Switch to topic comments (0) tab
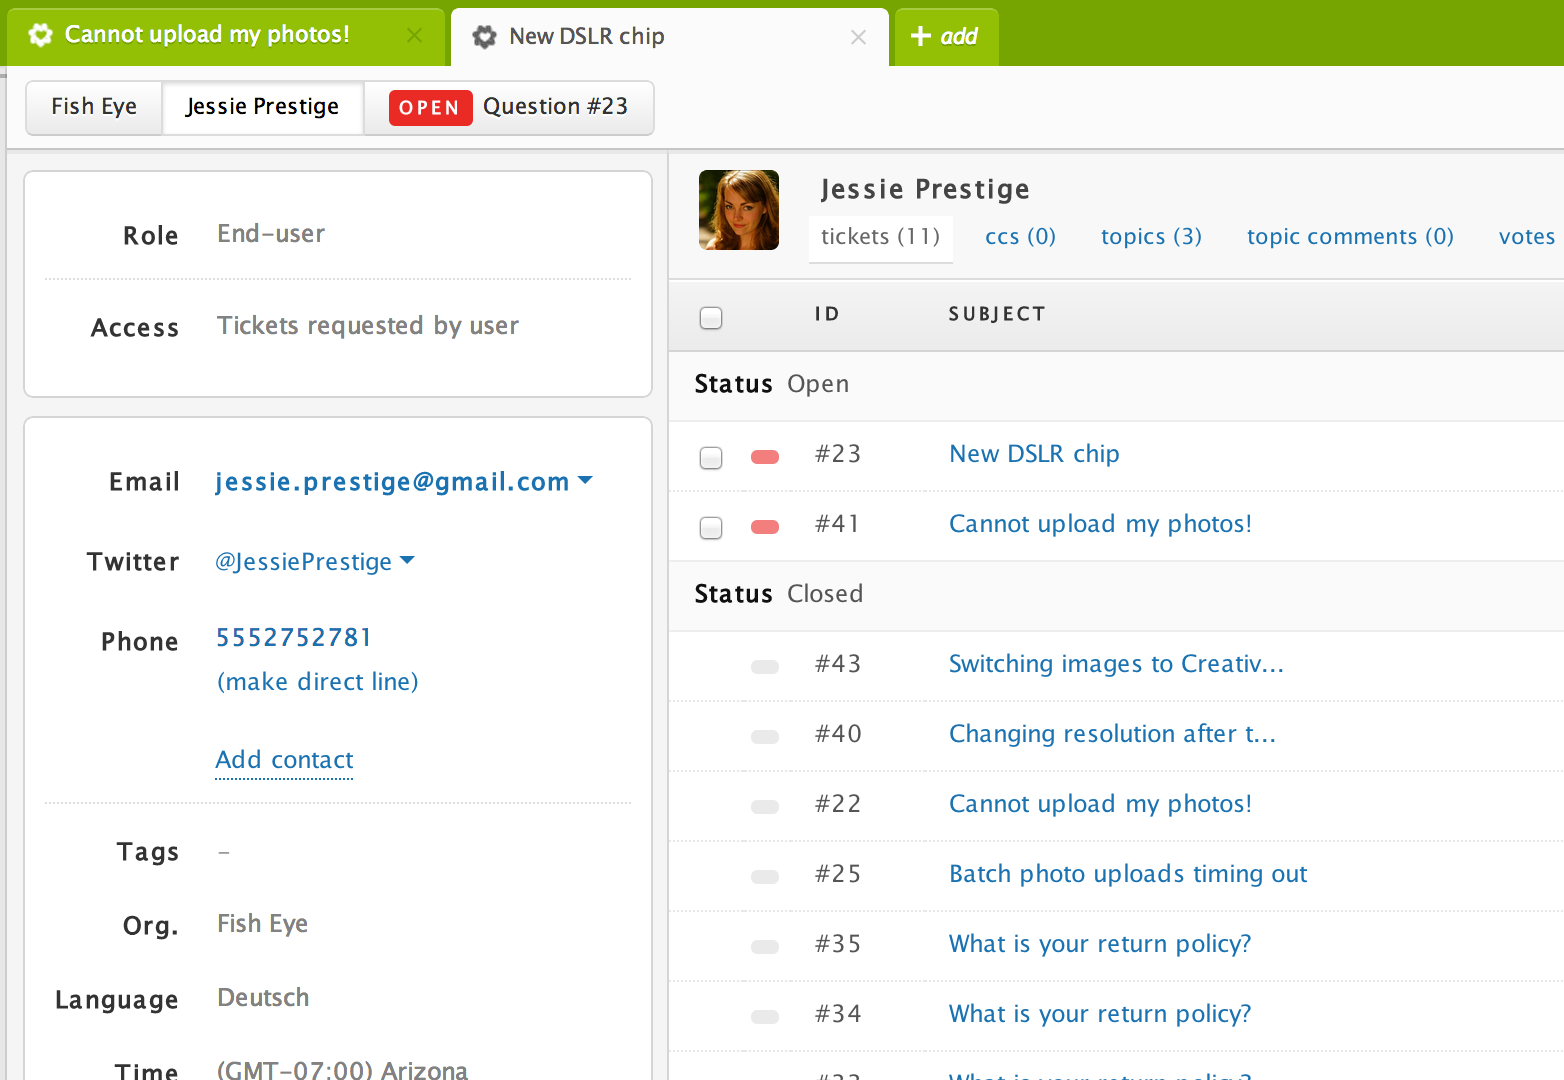Image resolution: width=1564 pixels, height=1080 pixels. pos(1350,237)
